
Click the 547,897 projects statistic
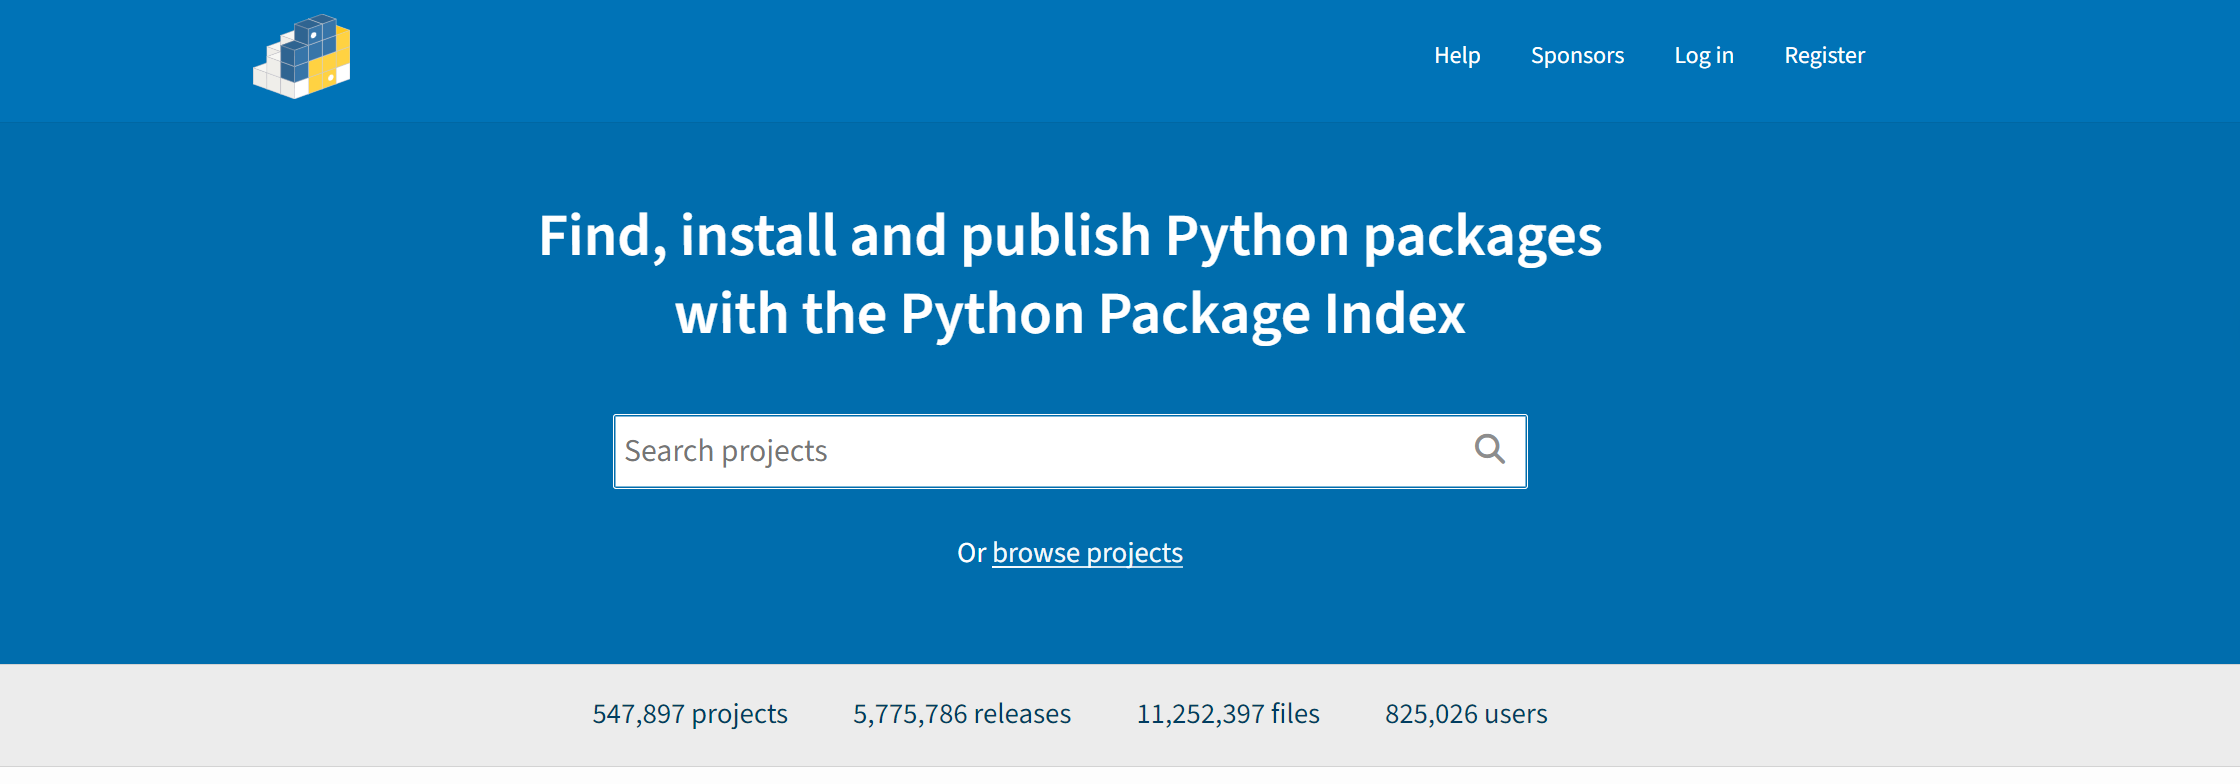[690, 713]
